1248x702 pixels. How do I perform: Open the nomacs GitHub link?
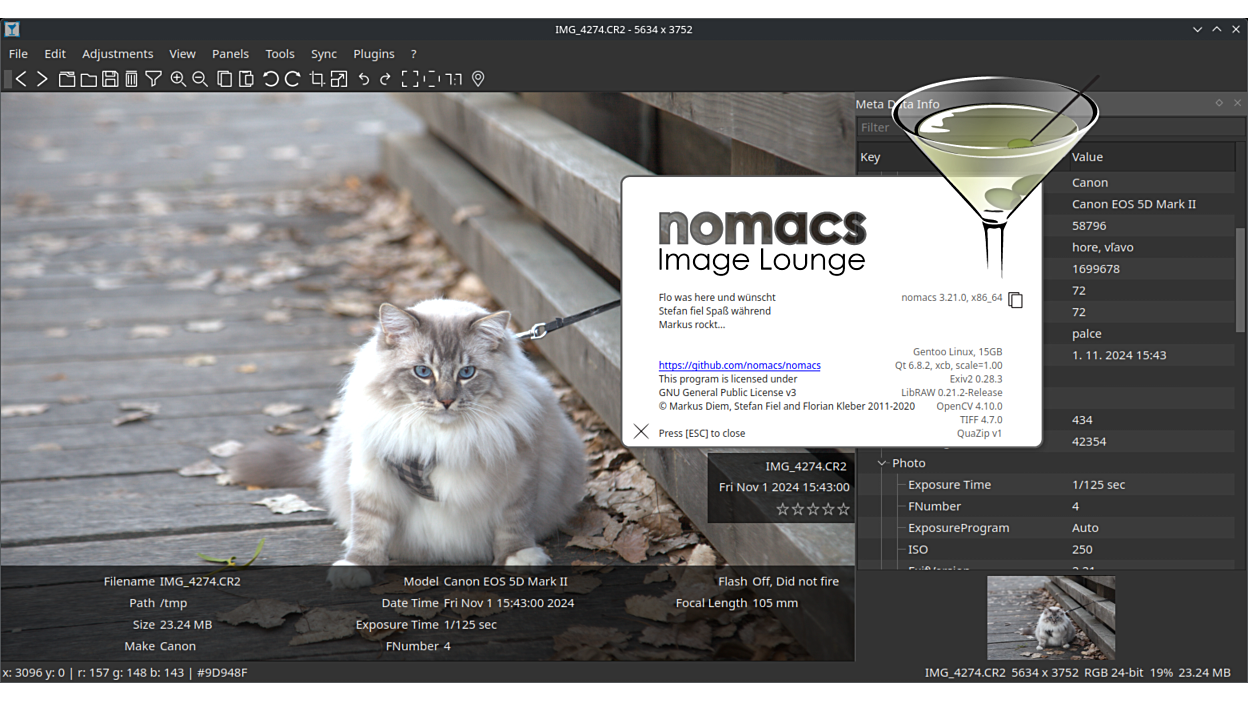[x=739, y=366]
